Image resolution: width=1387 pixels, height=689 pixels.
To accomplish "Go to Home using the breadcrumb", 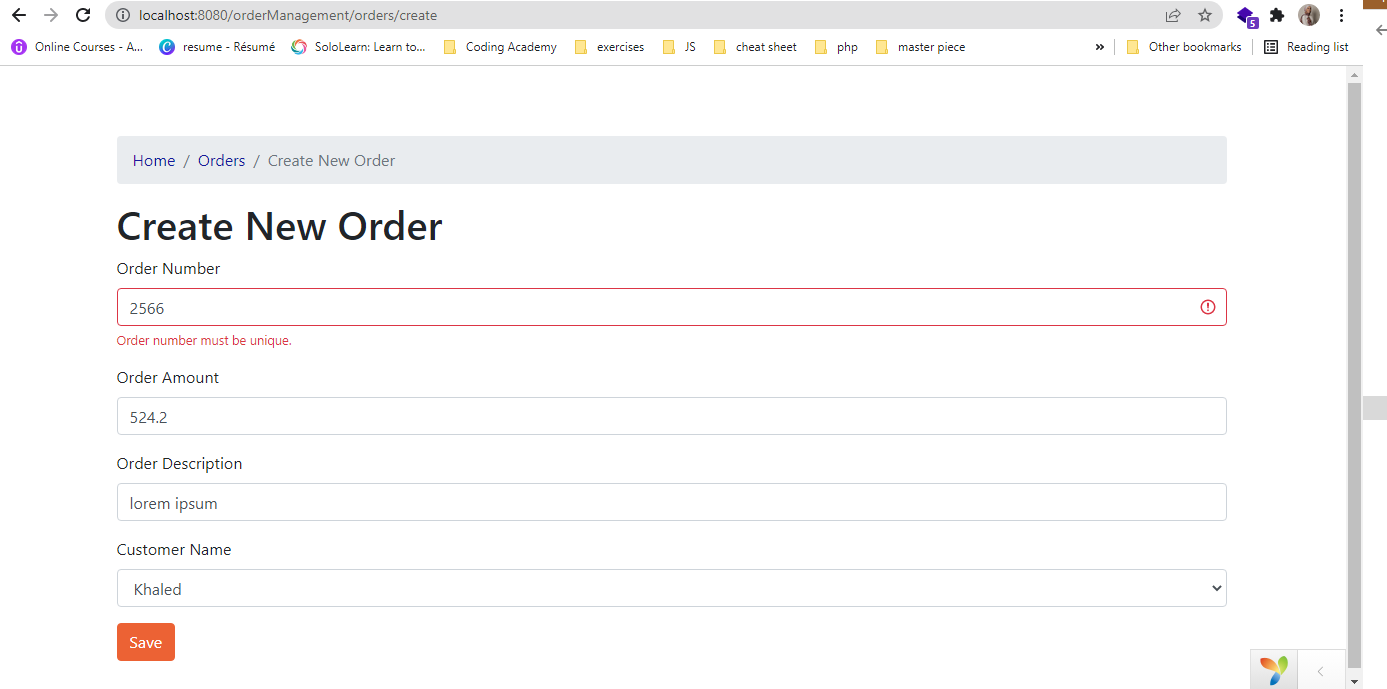I will point(153,160).
